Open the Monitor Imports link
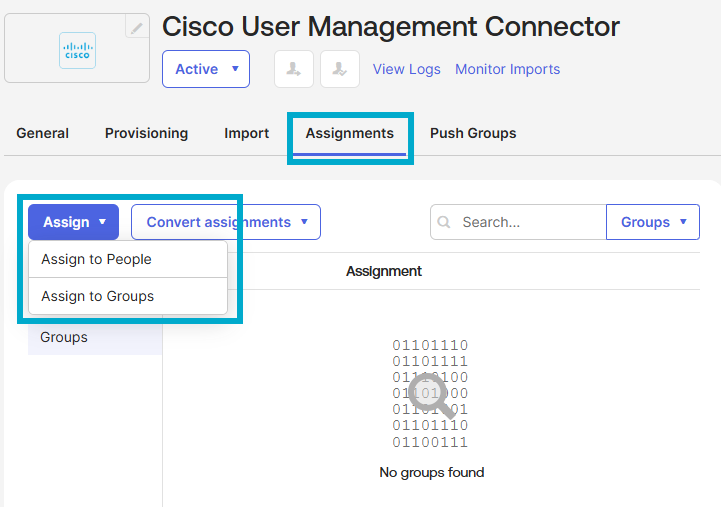Image resolution: width=721 pixels, height=507 pixels. coord(508,69)
